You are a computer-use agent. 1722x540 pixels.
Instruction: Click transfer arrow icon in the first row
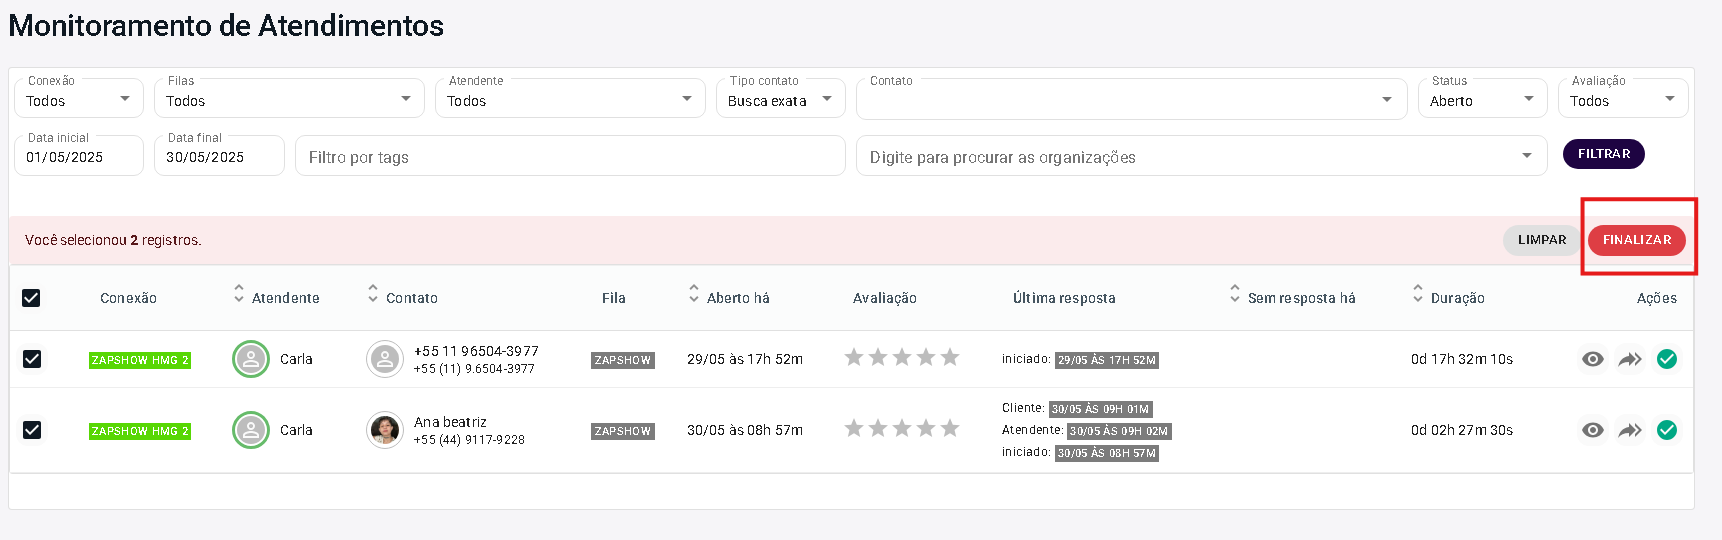[1630, 359]
